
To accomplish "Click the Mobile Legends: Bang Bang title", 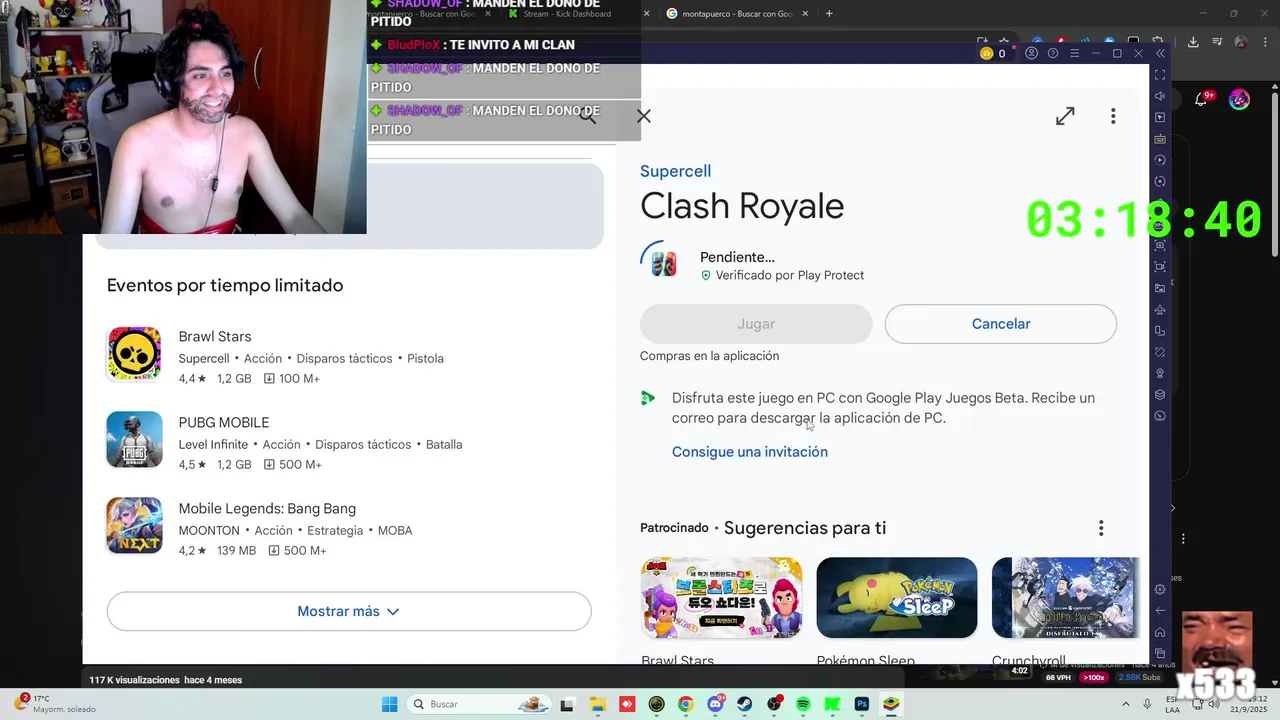I will point(267,509).
